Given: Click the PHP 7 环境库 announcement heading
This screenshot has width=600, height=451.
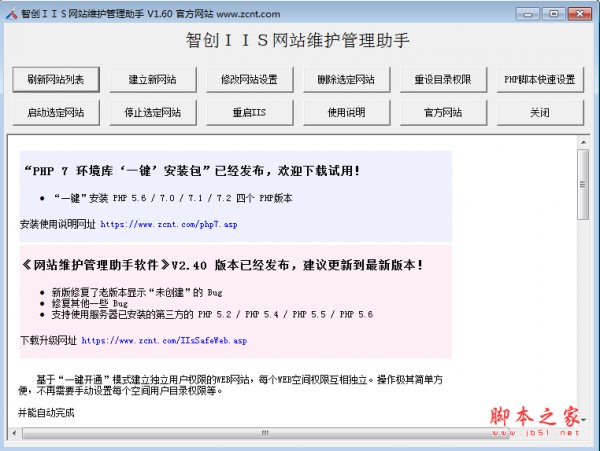Looking at the screenshot, I should (x=192, y=171).
